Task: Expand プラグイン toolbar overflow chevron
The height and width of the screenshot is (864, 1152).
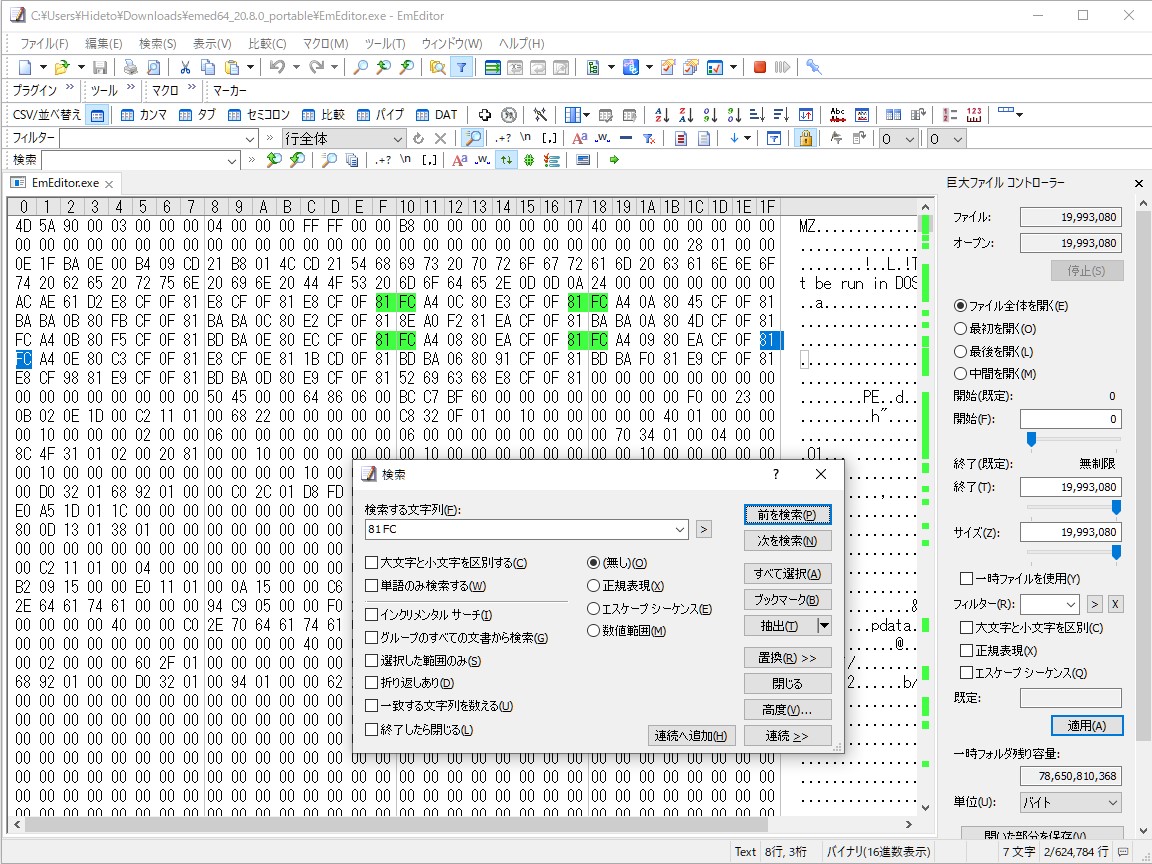Action: pos(70,87)
